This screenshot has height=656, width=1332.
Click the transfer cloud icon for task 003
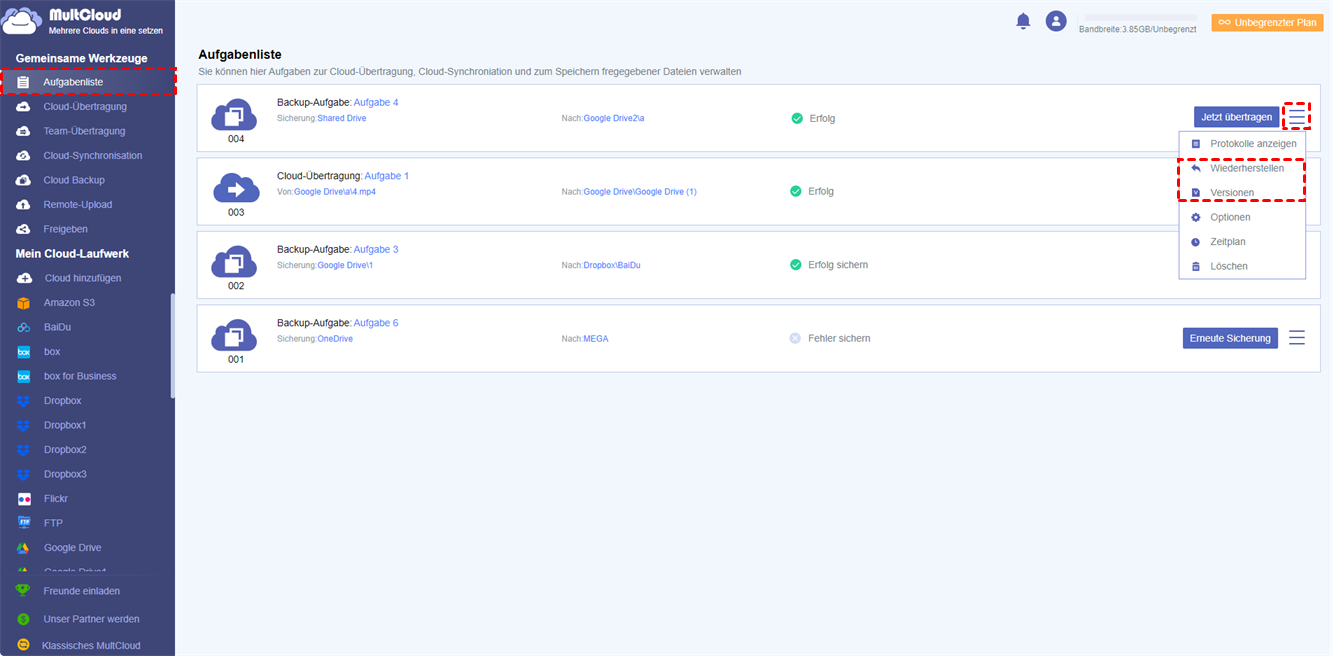(235, 188)
